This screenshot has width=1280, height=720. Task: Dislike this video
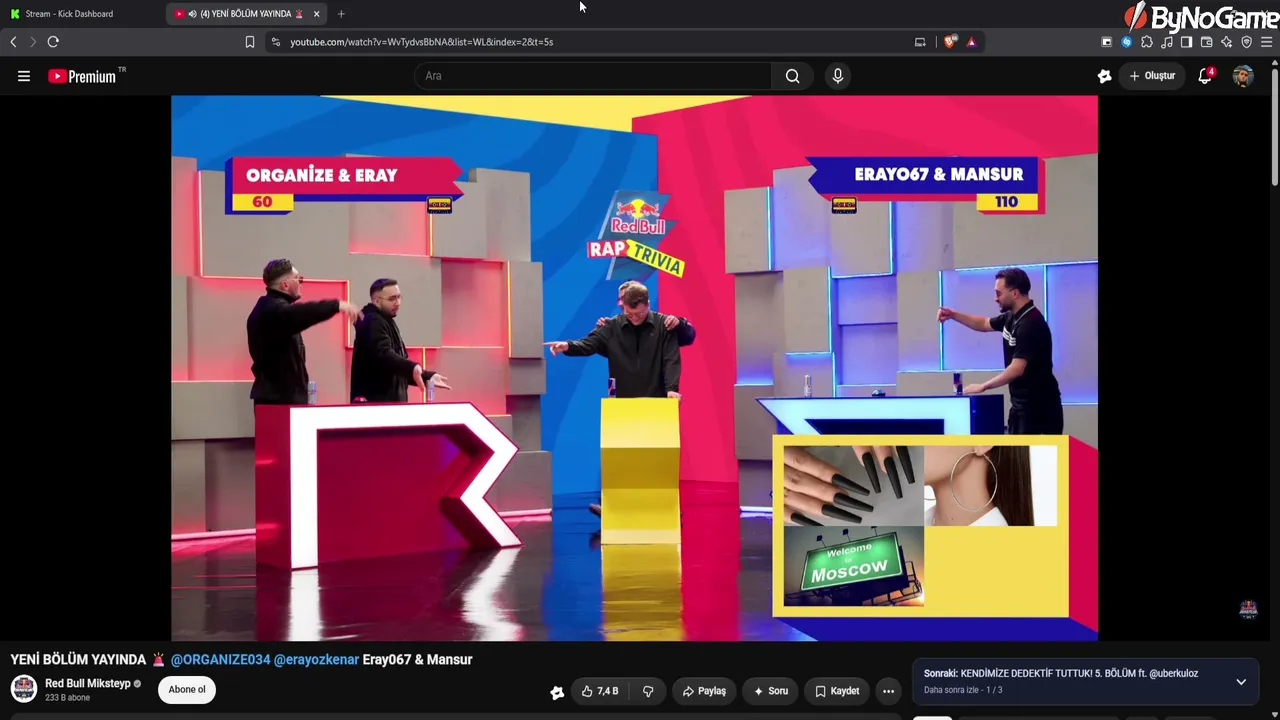coord(648,691)
